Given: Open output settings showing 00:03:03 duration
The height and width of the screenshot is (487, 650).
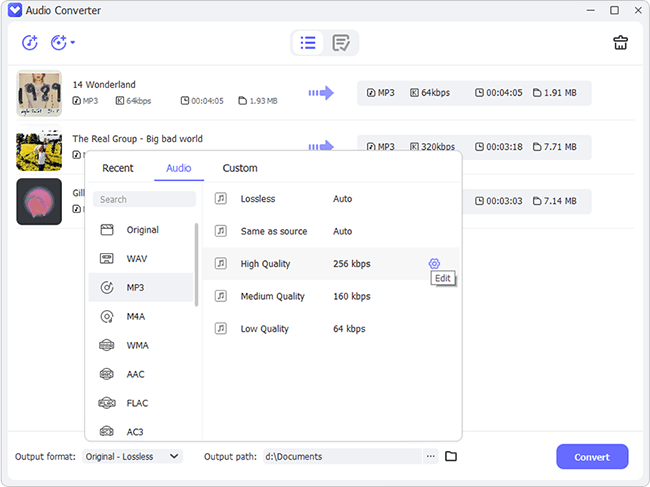Looking at the screenshot, I should point(526,201).
